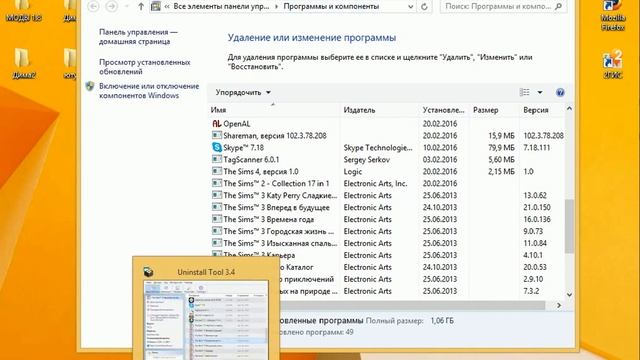Viewport: 640px width, 360px height.
Task: Click the control panel address bar icon
Action: 156,7
